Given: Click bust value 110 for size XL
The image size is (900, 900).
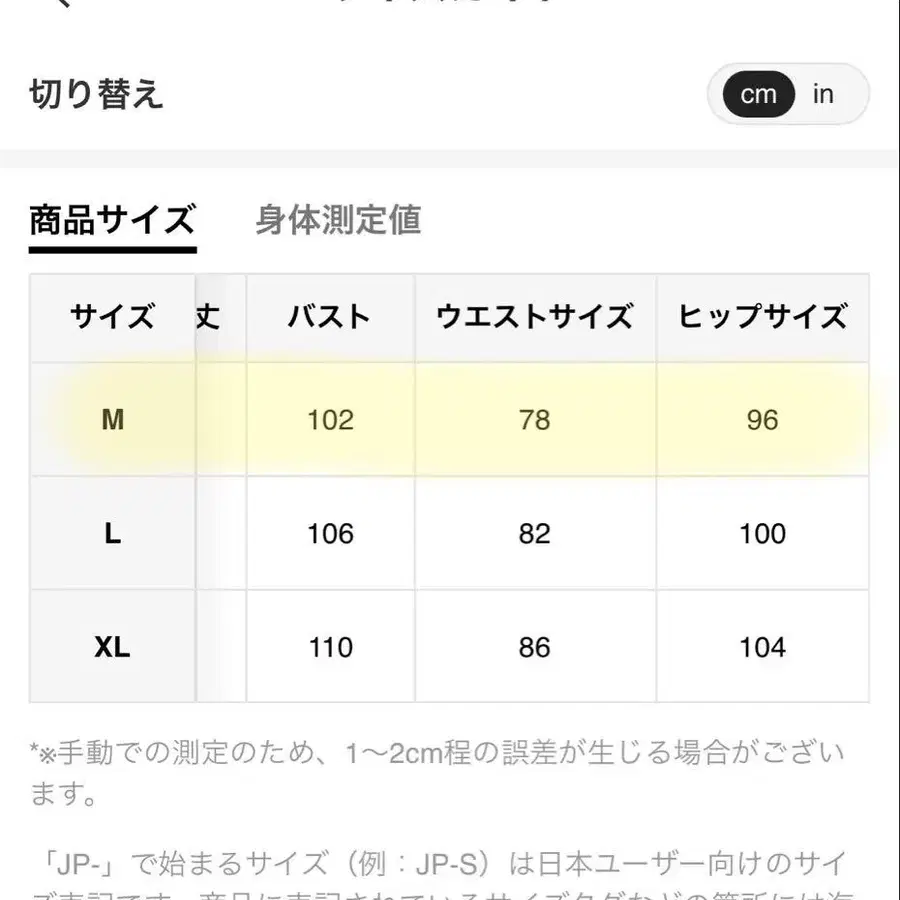Looking at the screenshot, I should [330, 646].
